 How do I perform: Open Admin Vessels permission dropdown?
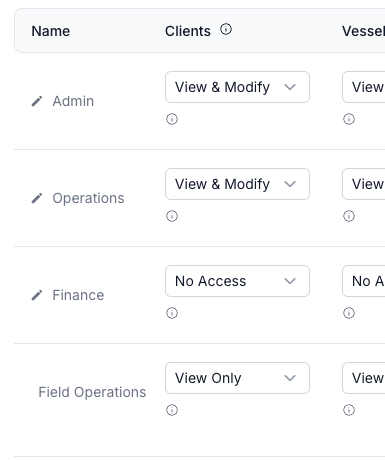[364, 87]
